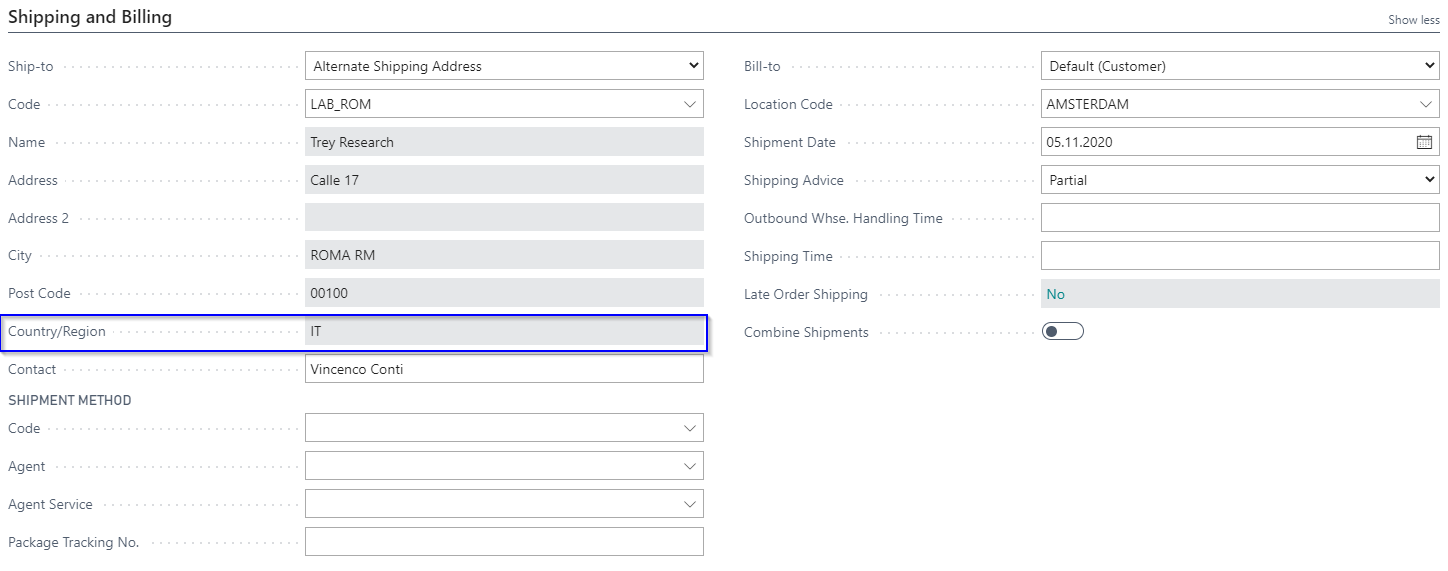This screenshot has width=1448, height=571.
Task: Click the Late Order Shipping No link
Action: click(1055, 294)
